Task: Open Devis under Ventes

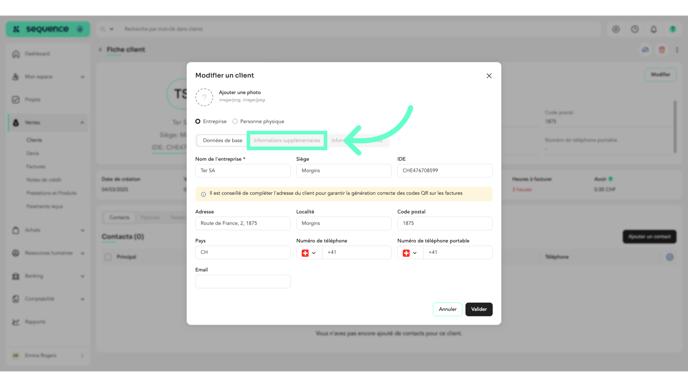Action: (x=32, y=154)
